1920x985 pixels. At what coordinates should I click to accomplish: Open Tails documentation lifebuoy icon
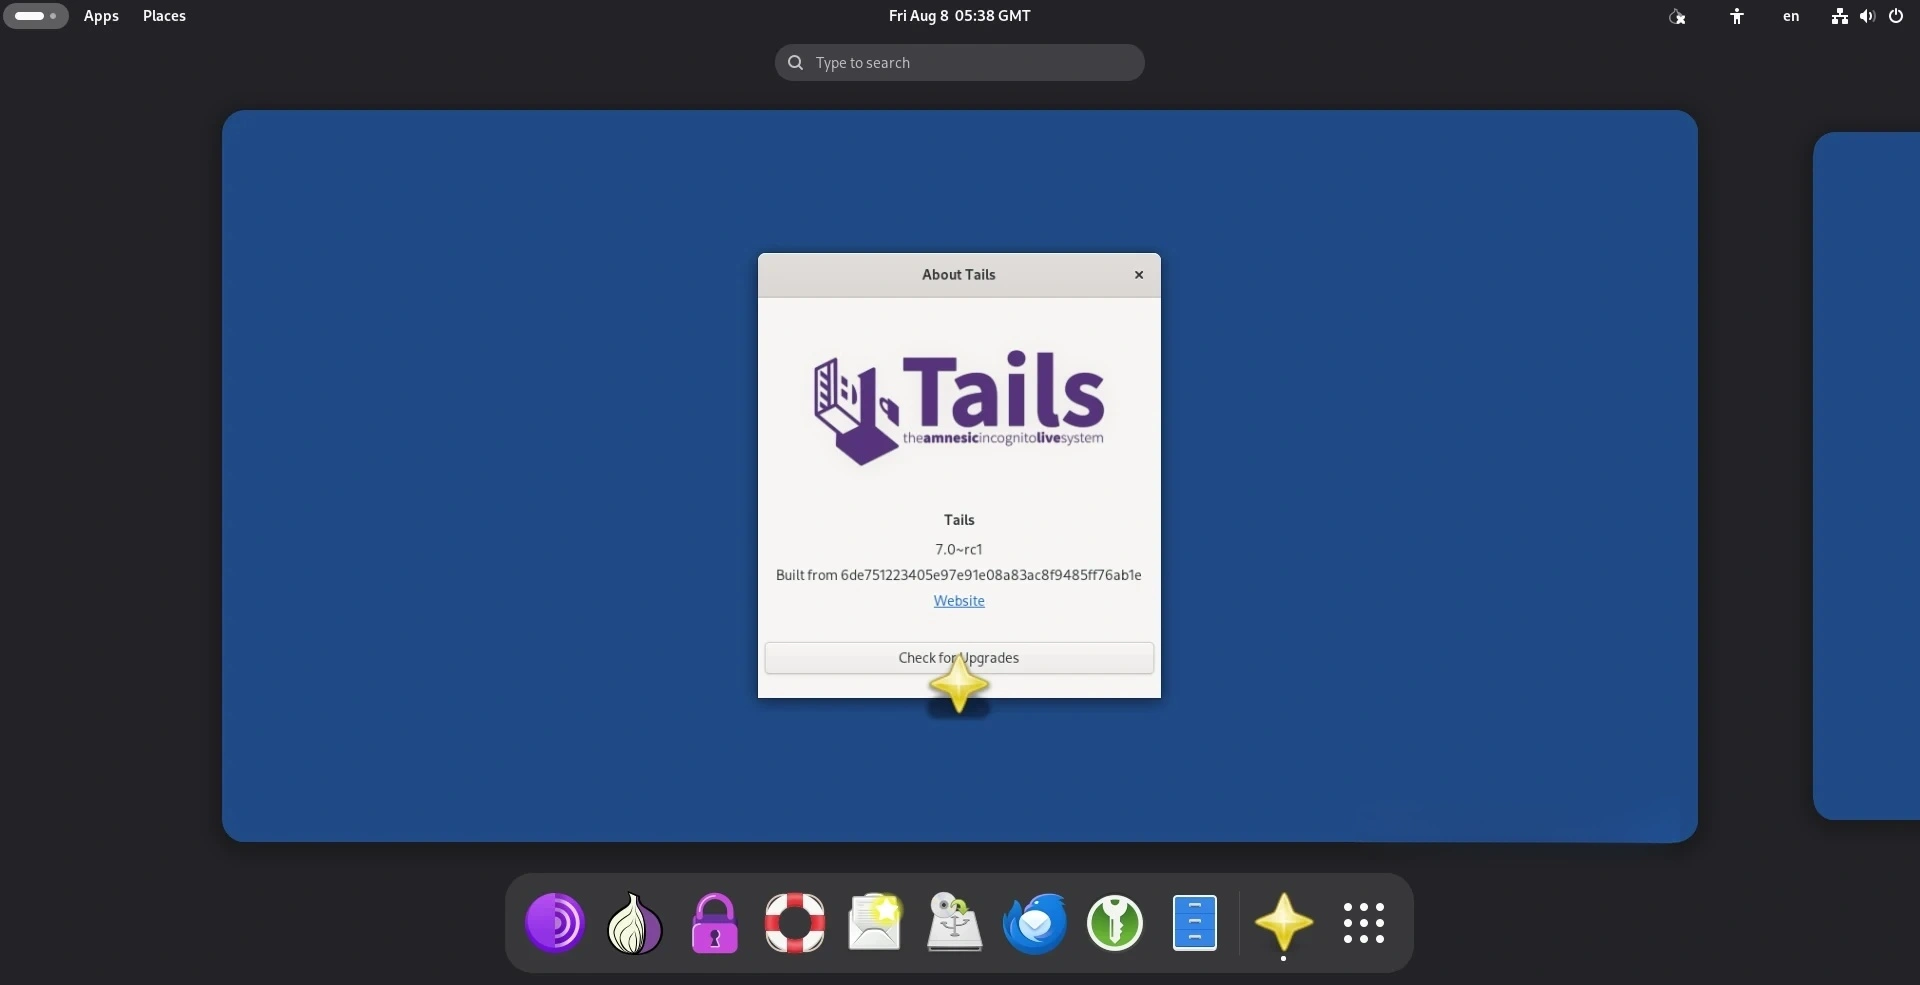coord(795,923)
